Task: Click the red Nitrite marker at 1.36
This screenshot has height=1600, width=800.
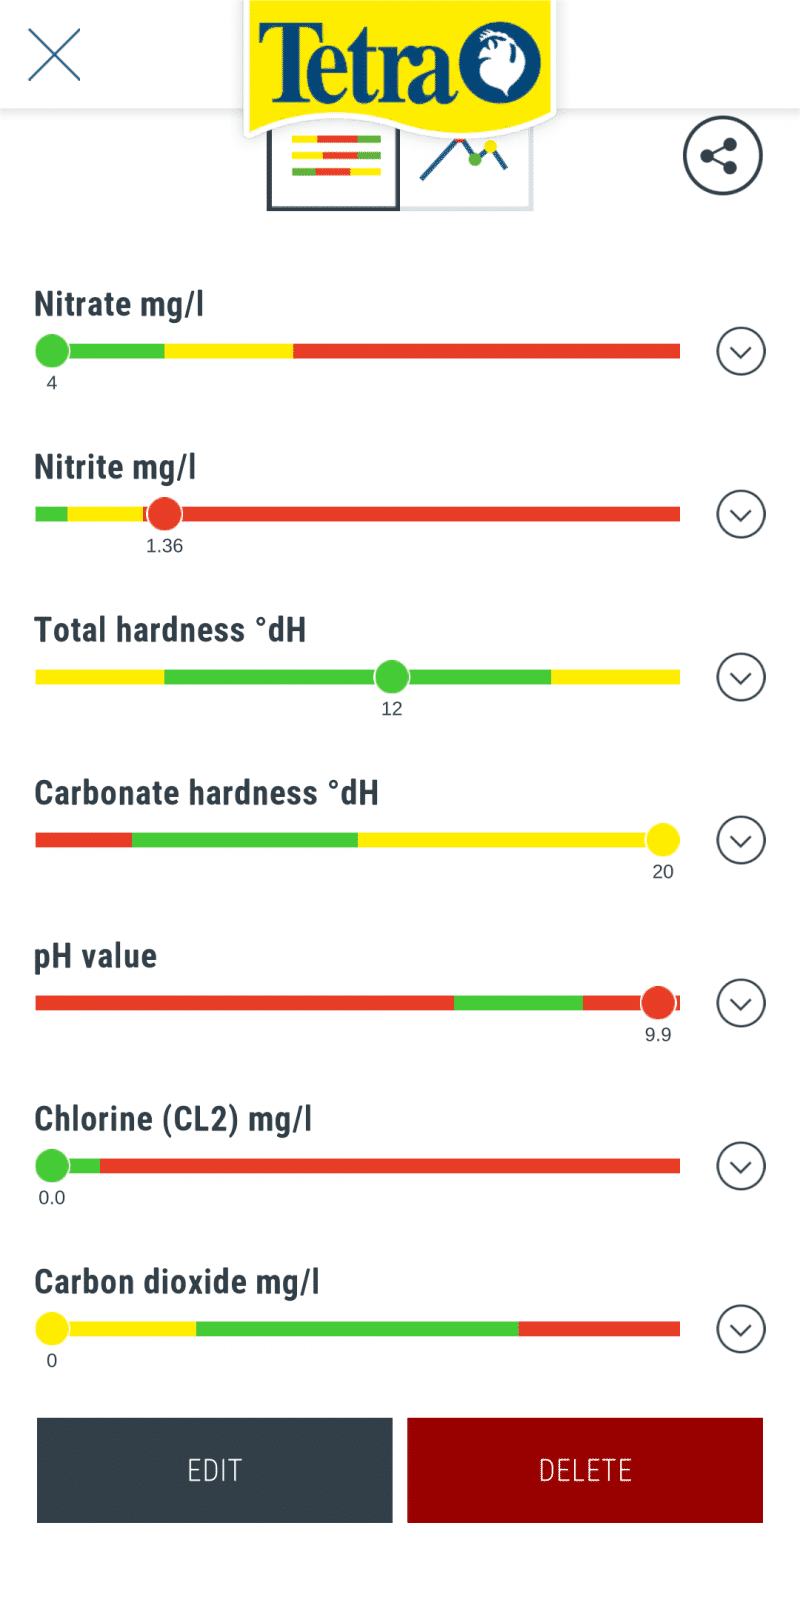Action: (164, 514)
